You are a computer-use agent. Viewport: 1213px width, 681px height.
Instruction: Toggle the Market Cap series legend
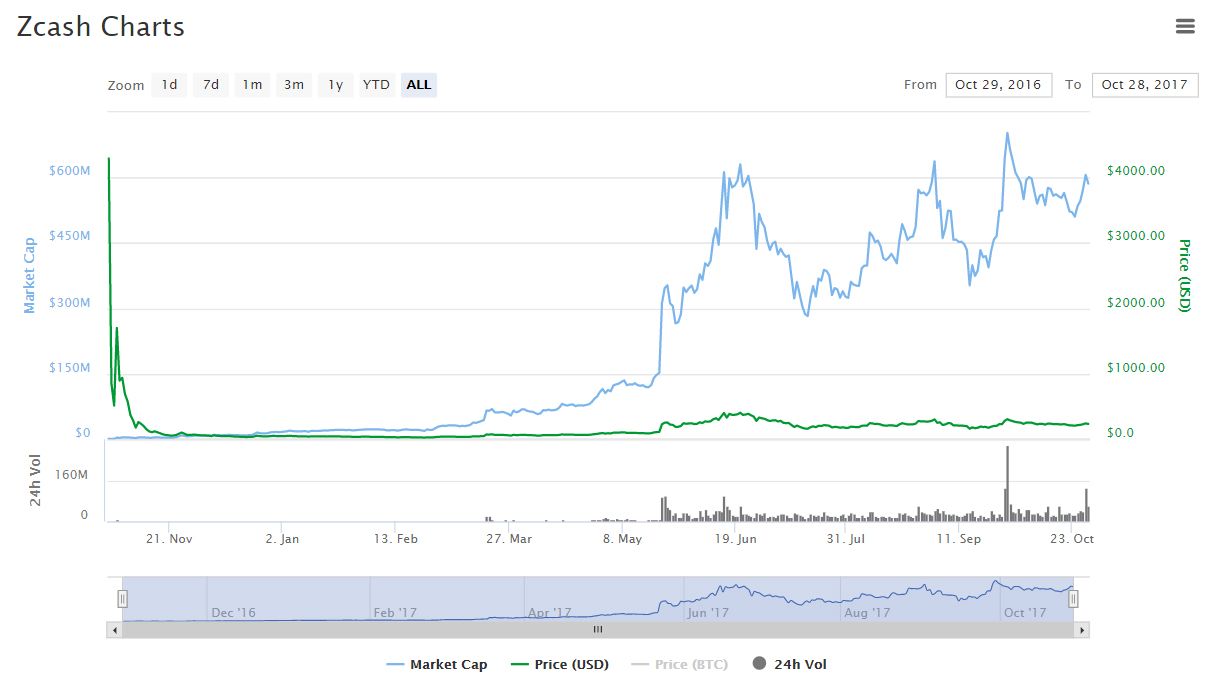[436, 664]
